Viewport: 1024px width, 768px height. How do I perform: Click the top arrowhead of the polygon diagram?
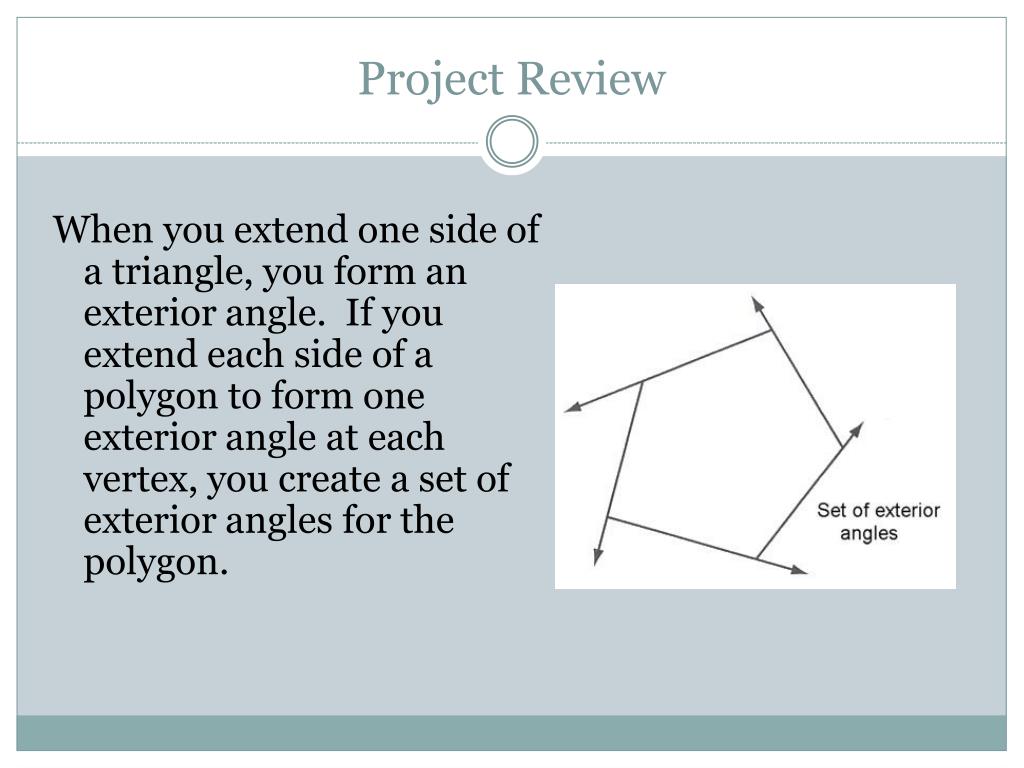[x=758, y=305]
